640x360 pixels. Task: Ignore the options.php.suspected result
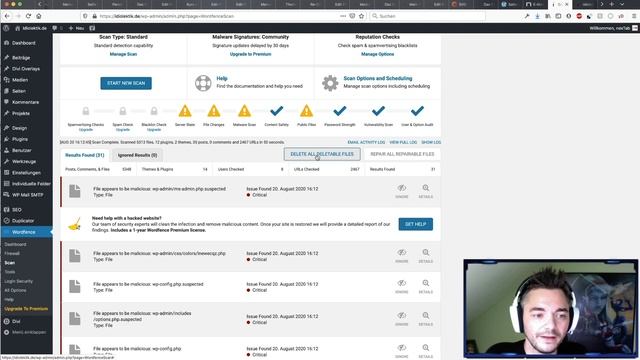pyautogui.click(x=402, y=318)
